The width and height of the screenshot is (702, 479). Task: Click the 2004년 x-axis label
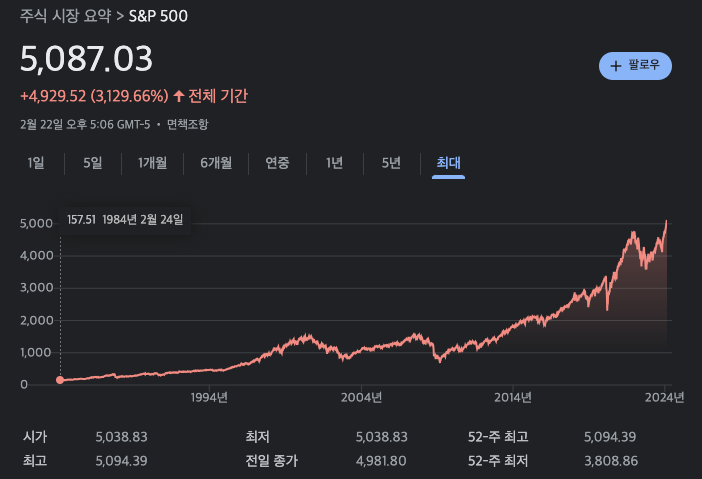point(362,397)
